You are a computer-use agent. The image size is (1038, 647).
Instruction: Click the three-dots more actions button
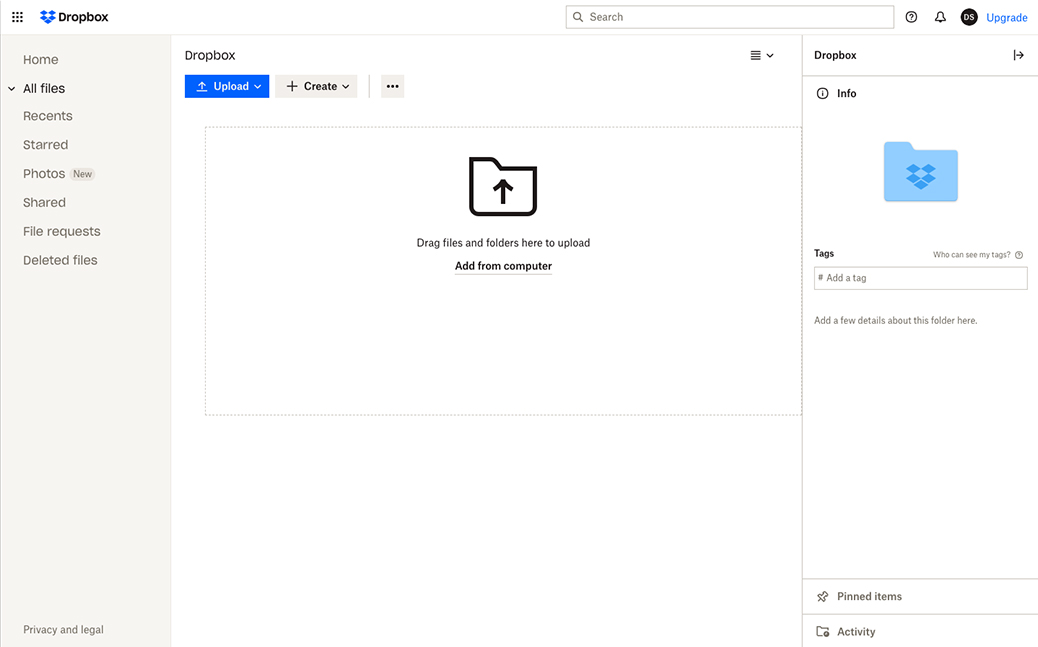click(392, 86)
